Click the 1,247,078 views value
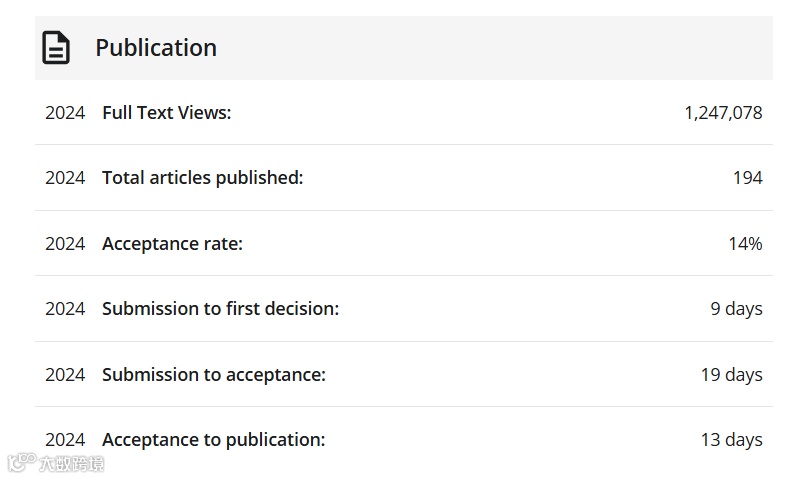The height and width of the screenshot is (479, 796). [723, 113]
